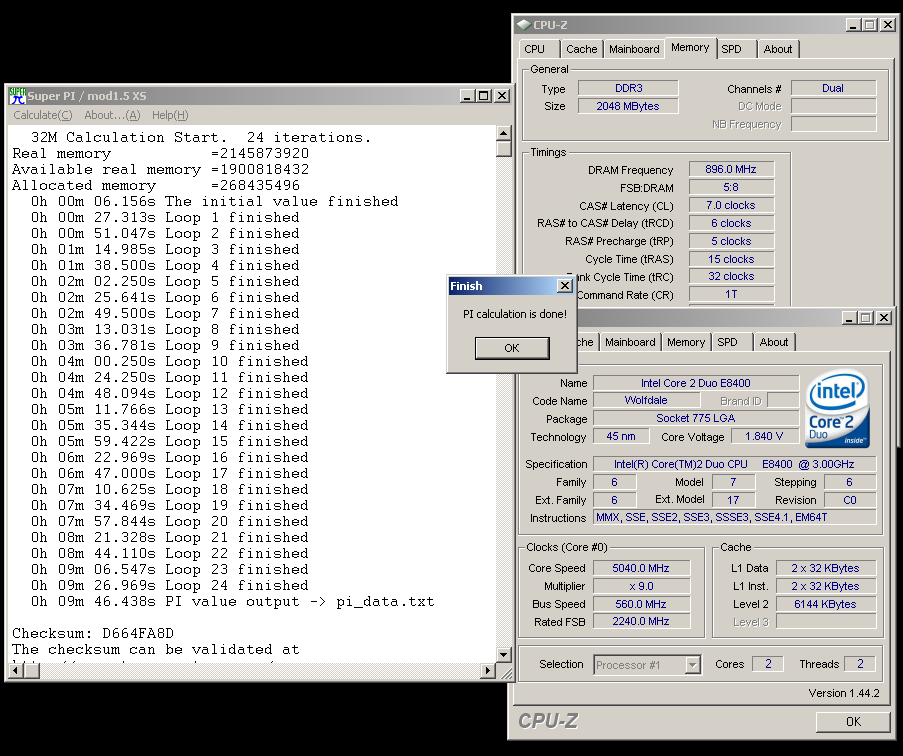Click the scroll left arrow in Super PI
903x756 pixels.
tap(16, 670)
